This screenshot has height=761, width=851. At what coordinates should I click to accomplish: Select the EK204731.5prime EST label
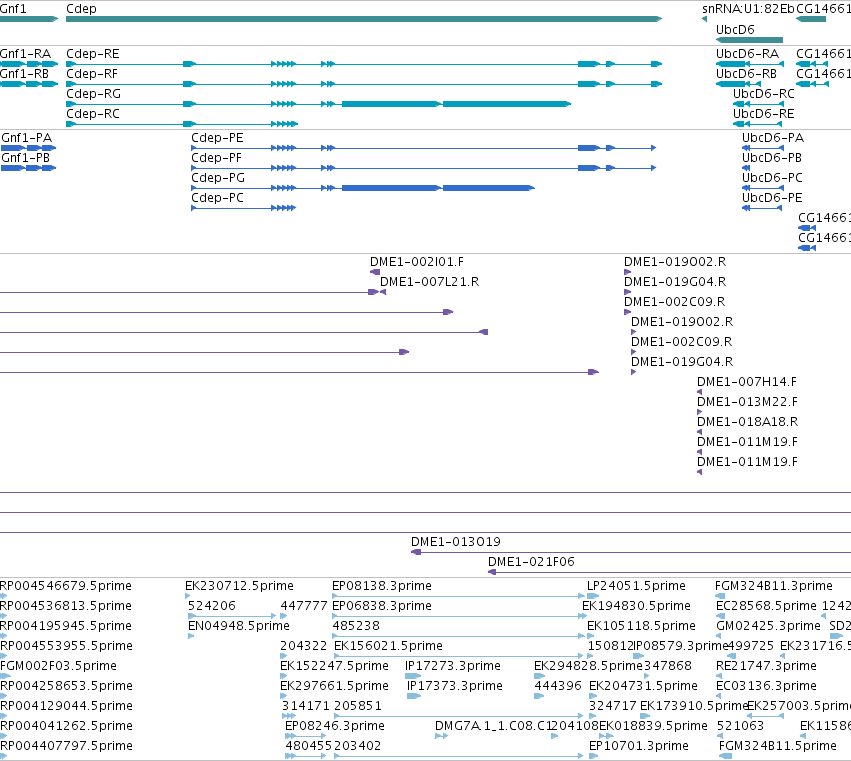coord(643,686)
